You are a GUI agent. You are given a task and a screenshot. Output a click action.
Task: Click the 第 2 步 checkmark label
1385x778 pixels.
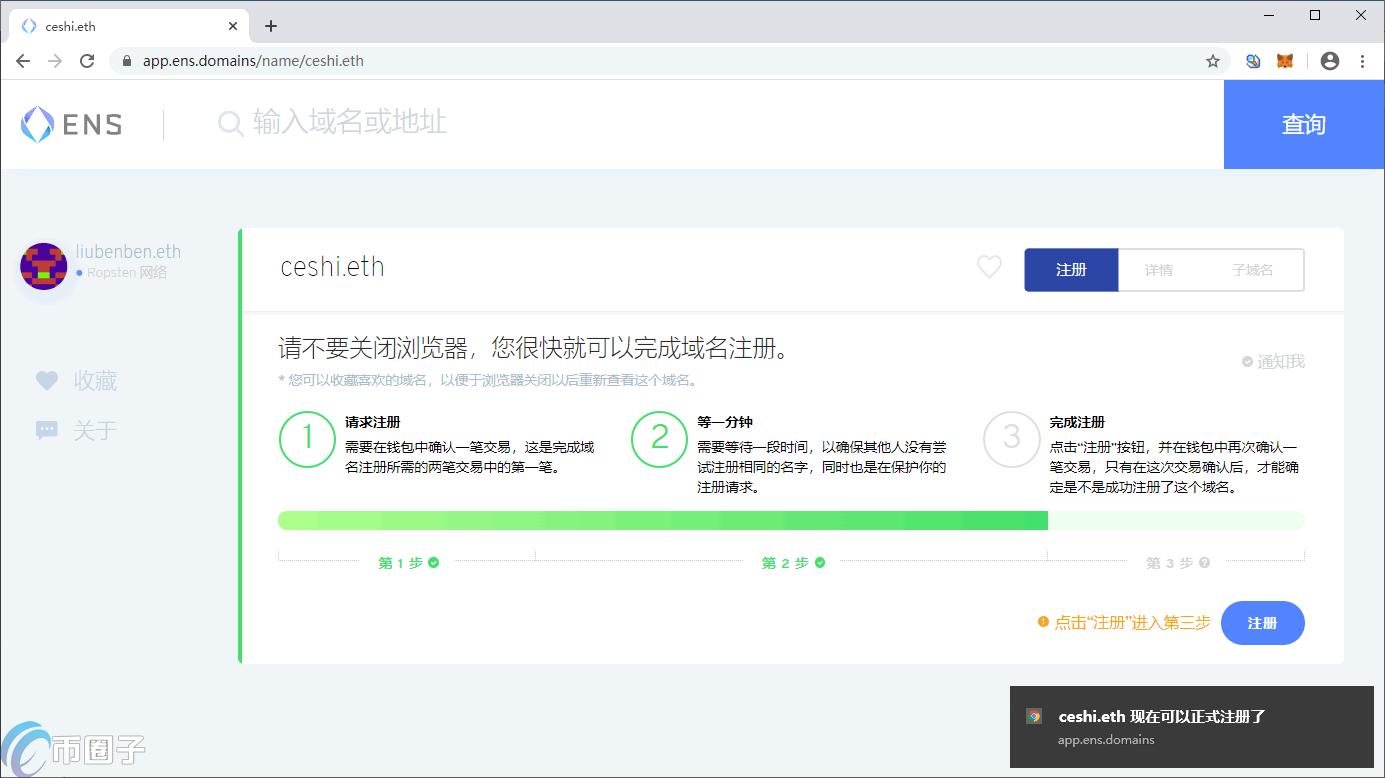tap(793, 563)
